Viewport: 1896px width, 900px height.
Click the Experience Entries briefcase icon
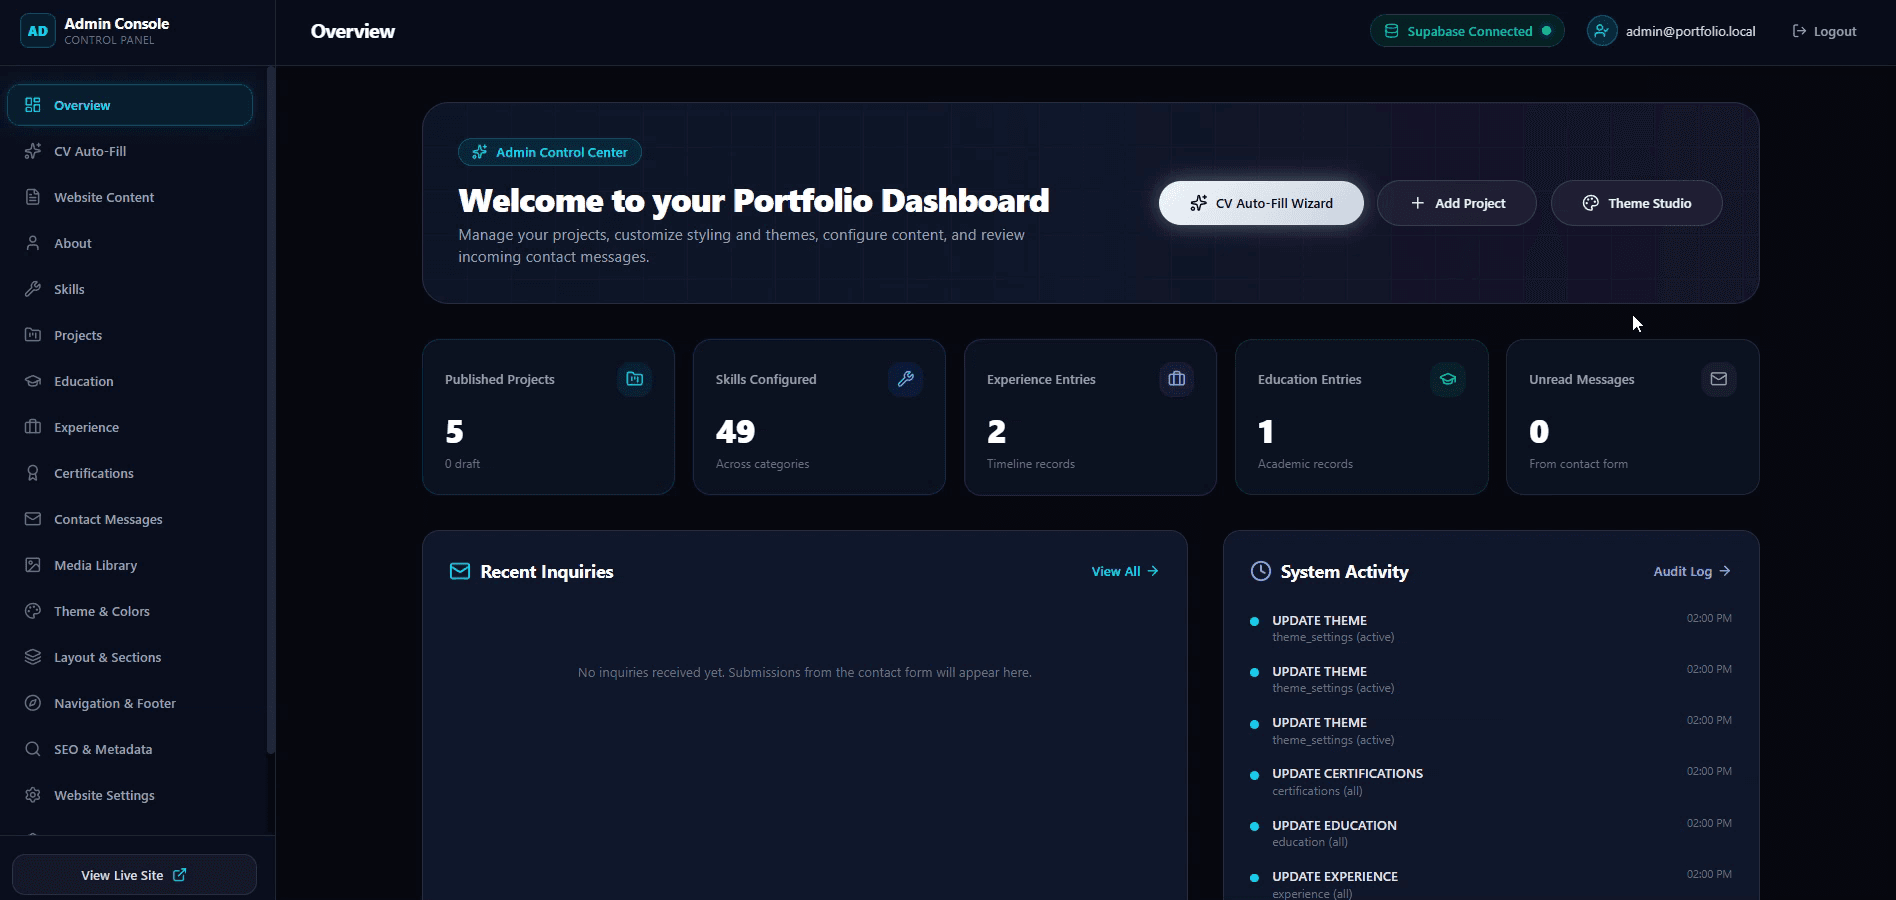coord(1176,379)
